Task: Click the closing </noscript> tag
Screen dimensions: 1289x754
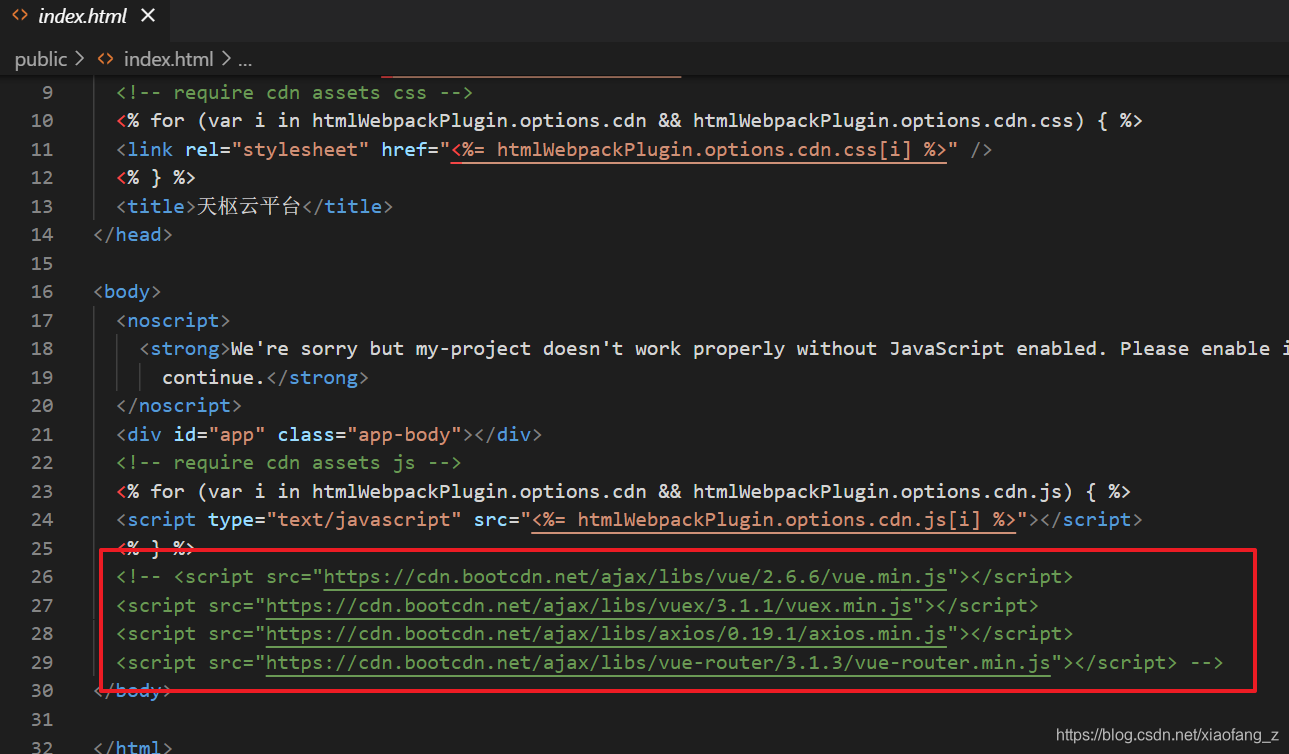Action: tap(179, 405)
